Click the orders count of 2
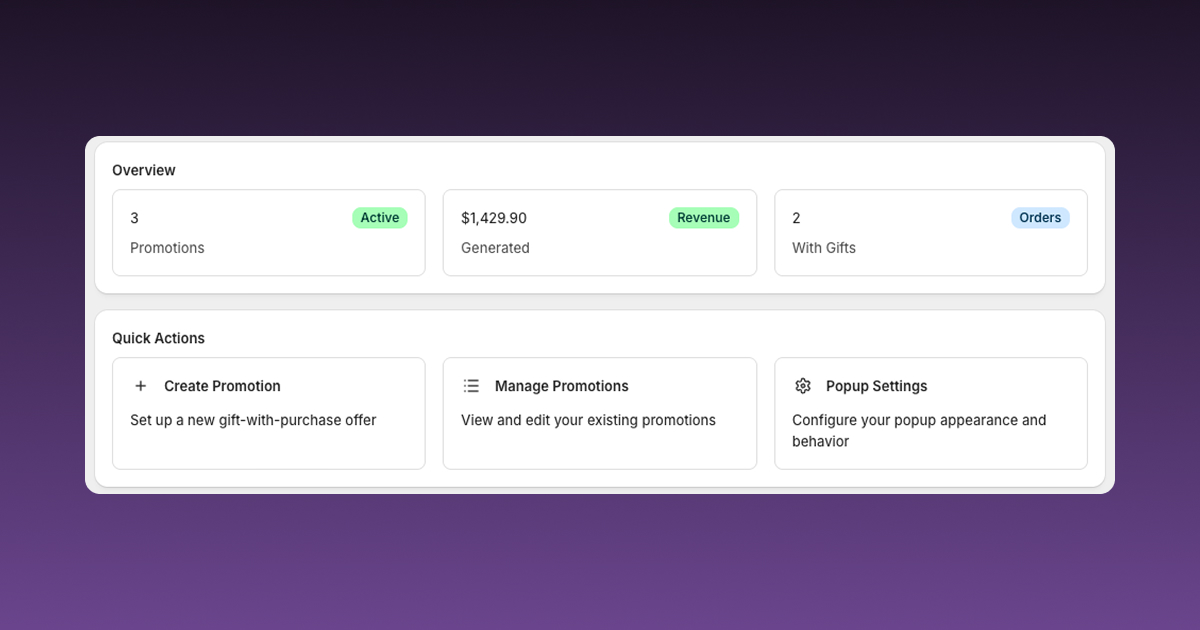The width and height of the screenshot is (1200, 630). [x=796, y=218]
